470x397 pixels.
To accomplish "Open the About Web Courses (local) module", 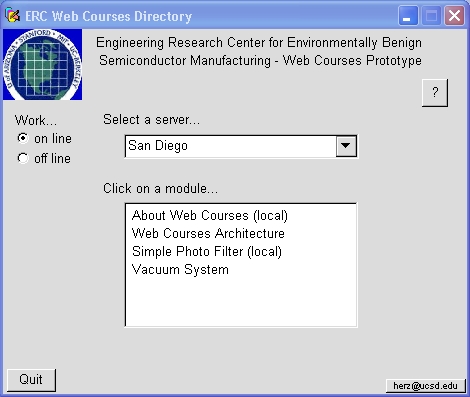I will pyautogui.click(x=210, y=216).
